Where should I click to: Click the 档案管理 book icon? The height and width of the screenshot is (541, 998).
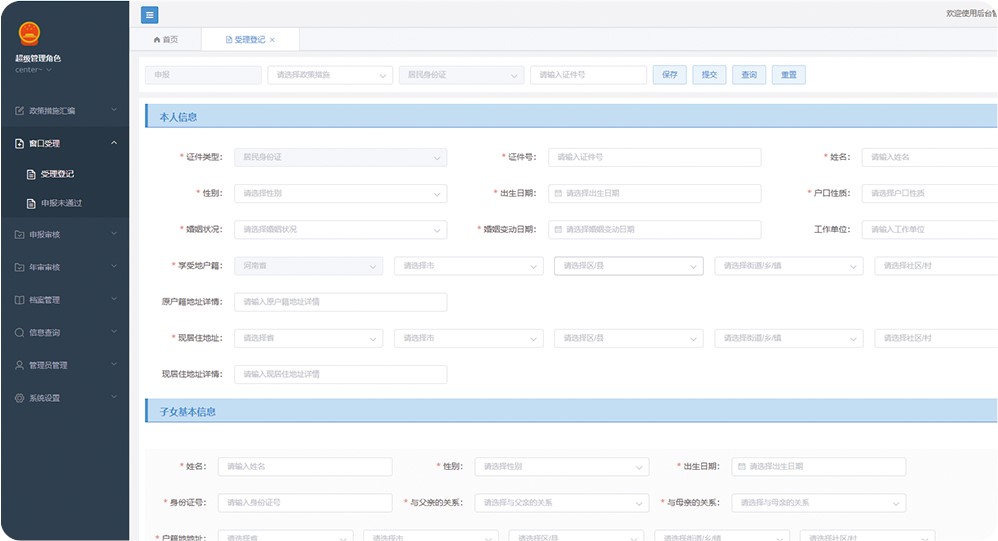19,300
